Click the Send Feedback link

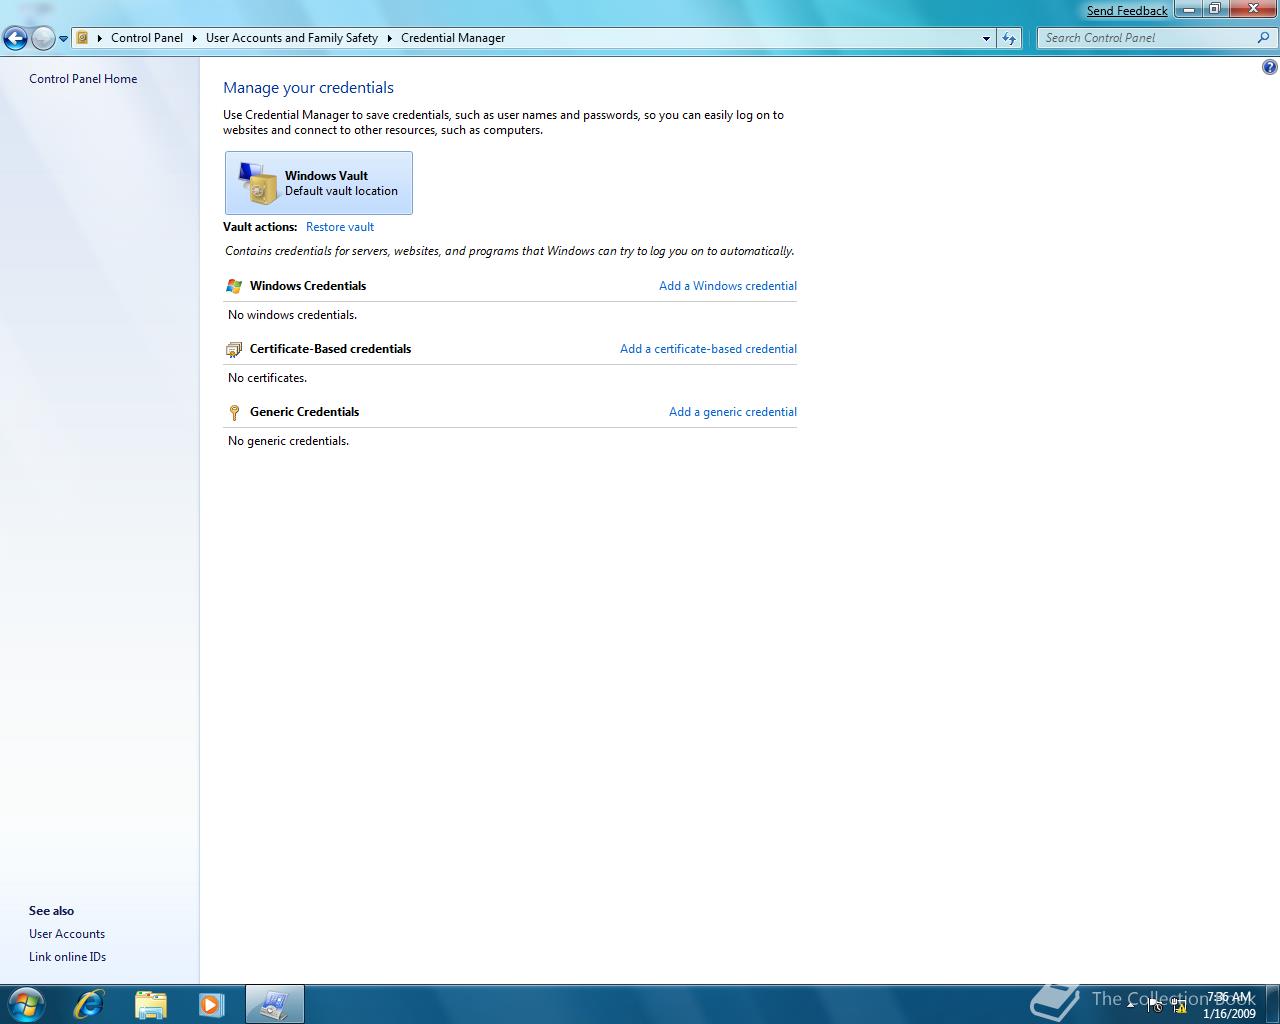pyautogui.click(x=1127, y=11)
